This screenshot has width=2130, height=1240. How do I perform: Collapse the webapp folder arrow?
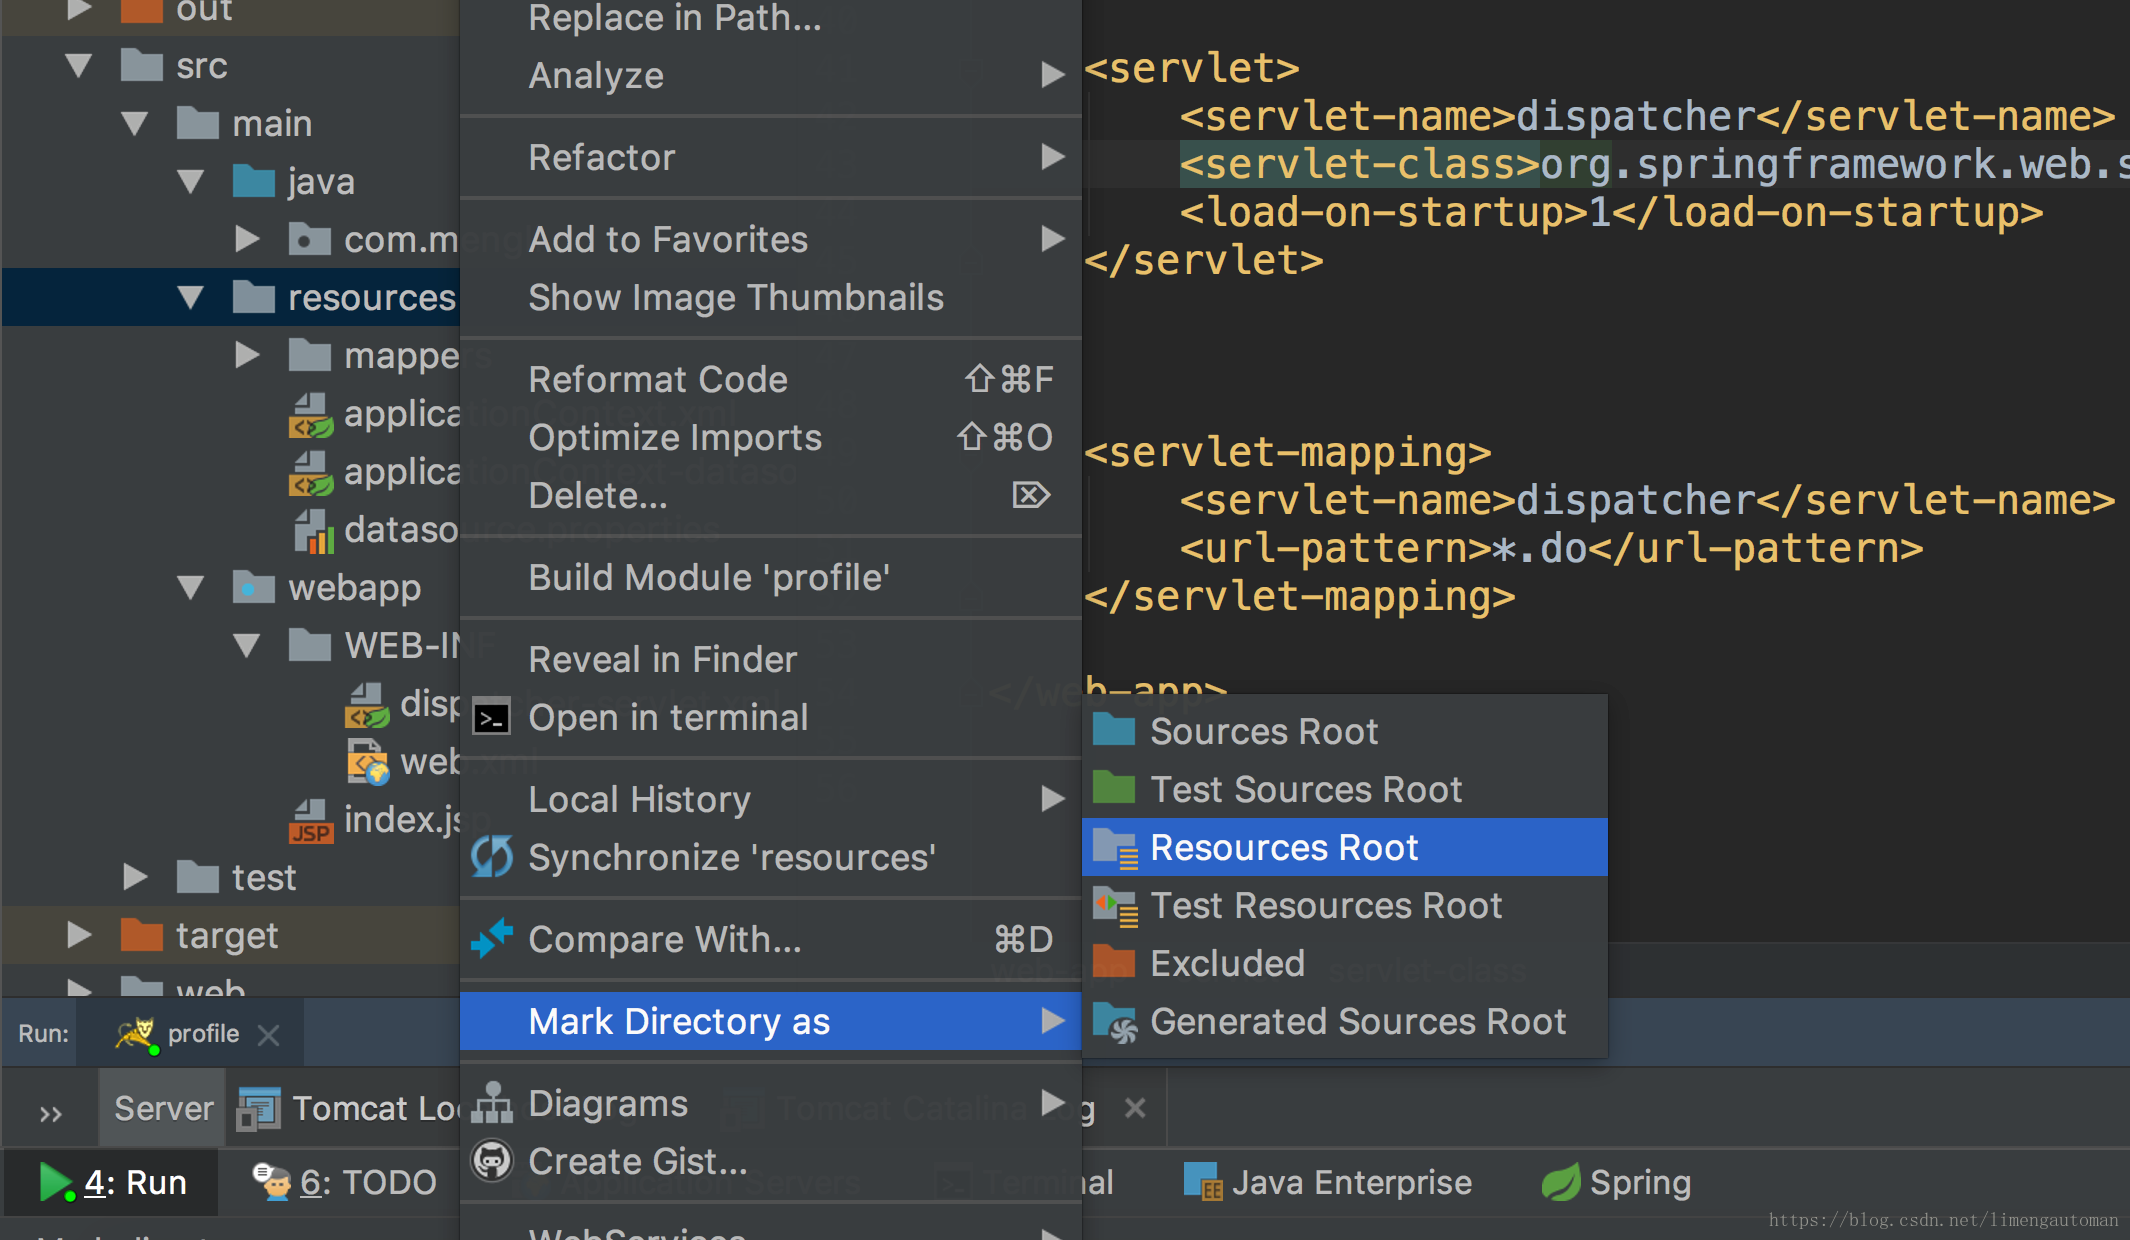coord(190,588)
